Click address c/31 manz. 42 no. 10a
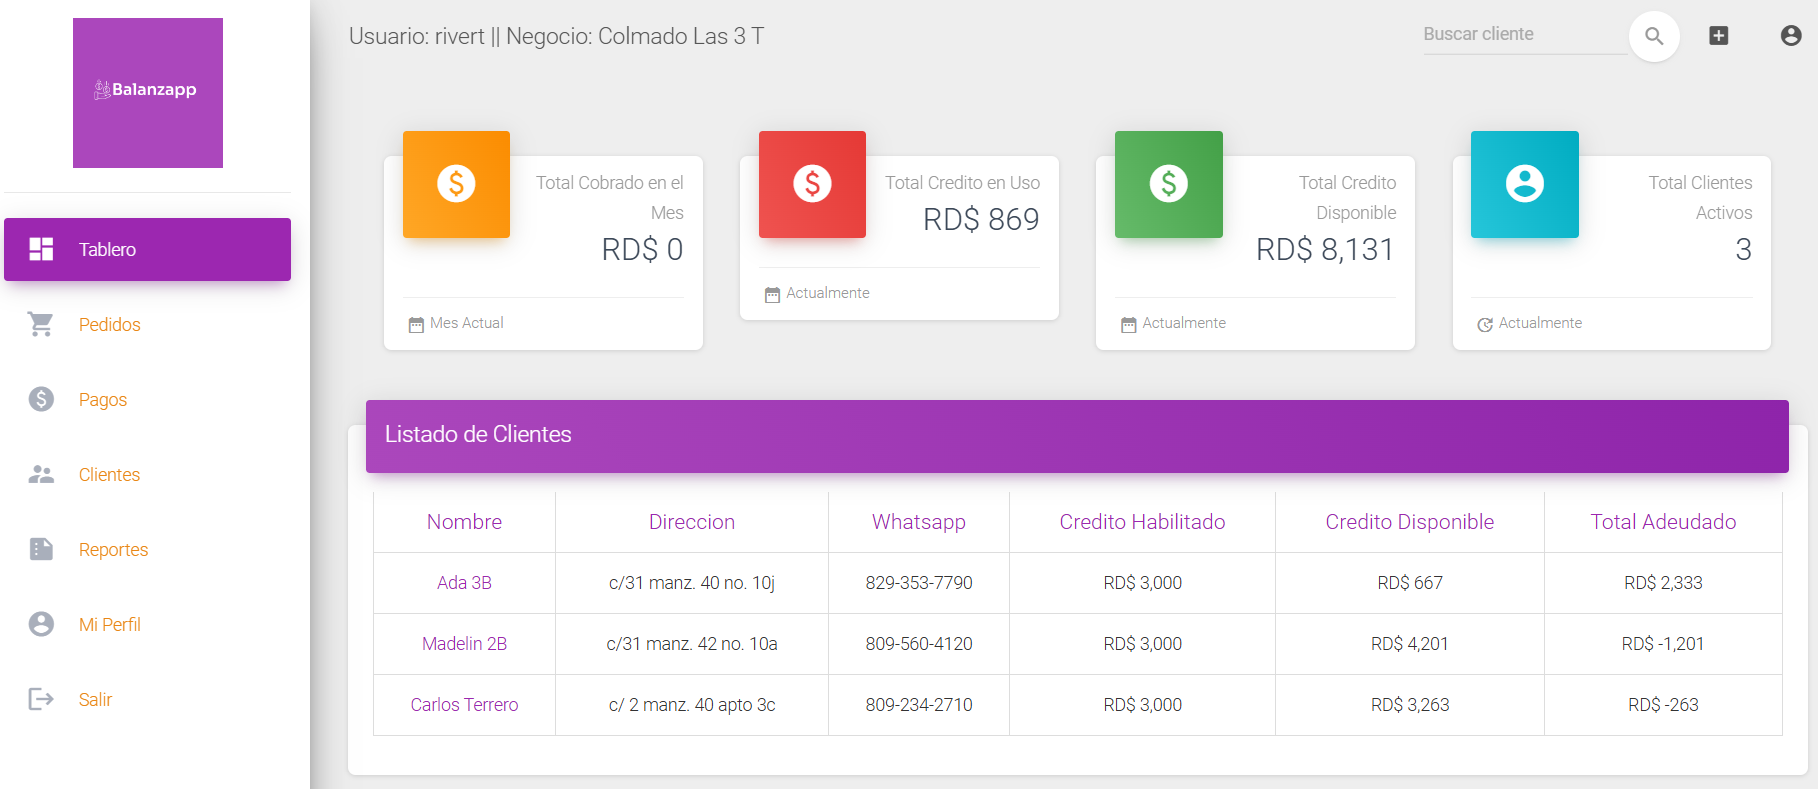The height and width of the screenshot is (789, 1818). (692, 644)
